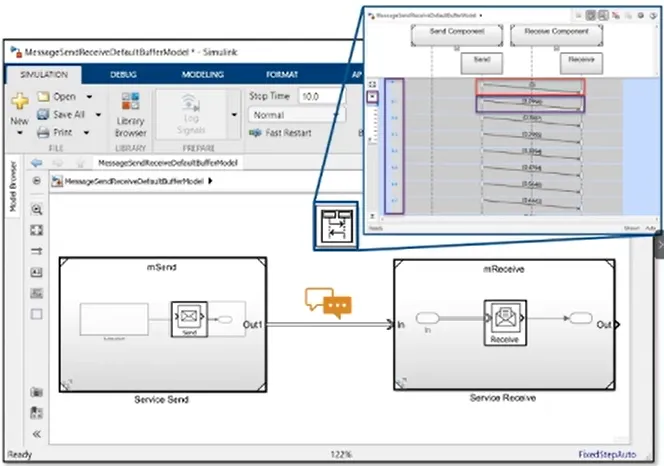The width and height of the screenshot is (664, 466).
Task: Switch to the DEBUG tab
Action: pos(123,75)
